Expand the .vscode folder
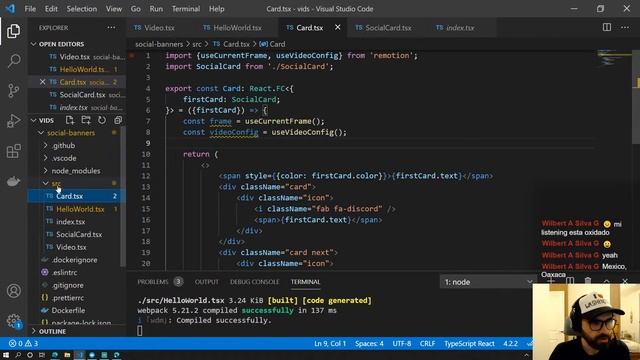This screenshot has height=360, width=640. [x=64, y=158]
